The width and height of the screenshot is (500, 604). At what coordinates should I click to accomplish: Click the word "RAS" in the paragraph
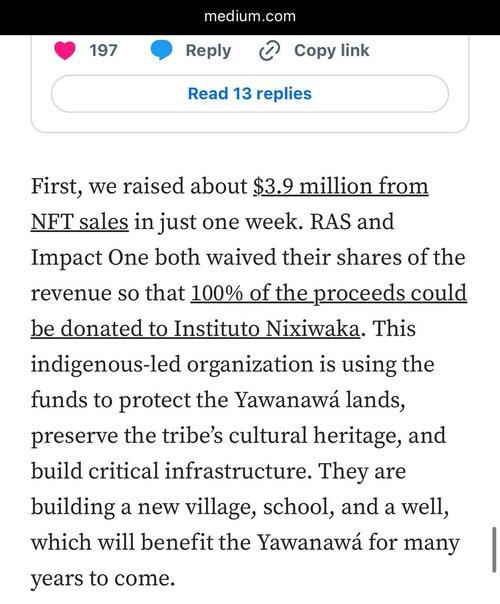[331, 222]
